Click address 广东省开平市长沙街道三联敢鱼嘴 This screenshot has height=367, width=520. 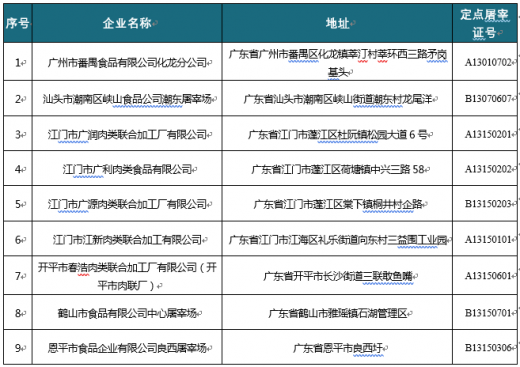pos(337,276)
